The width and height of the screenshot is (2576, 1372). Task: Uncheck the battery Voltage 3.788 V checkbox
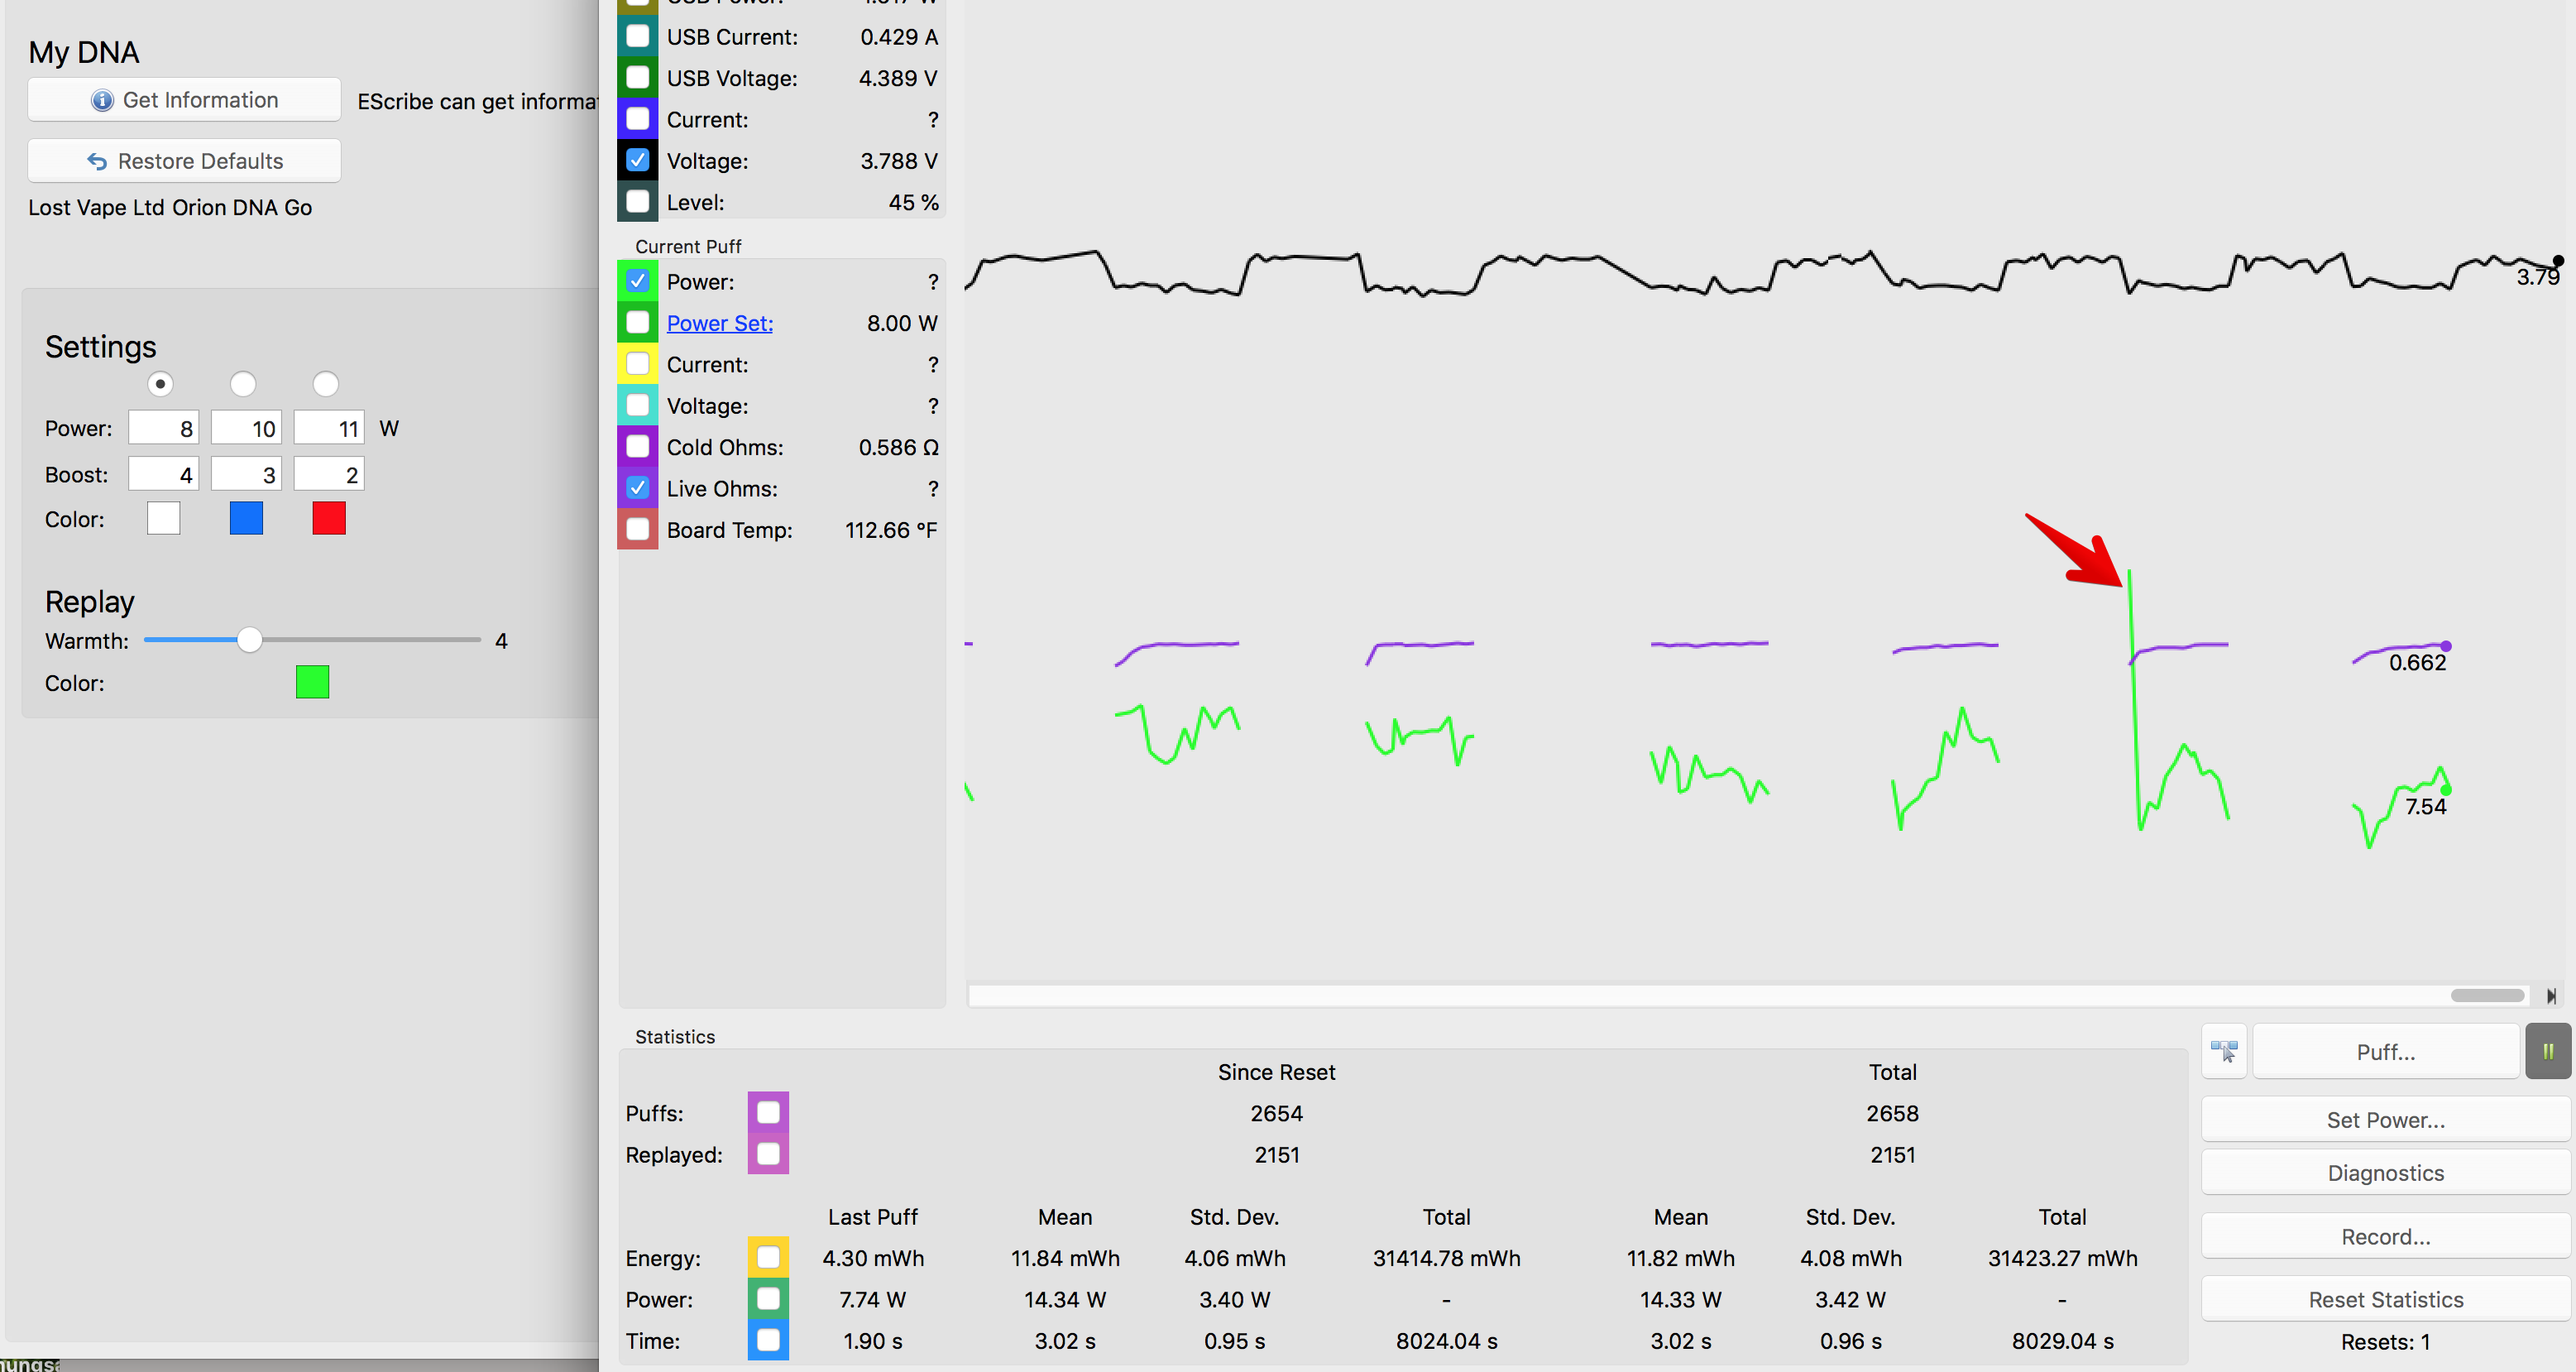[637, 160]
